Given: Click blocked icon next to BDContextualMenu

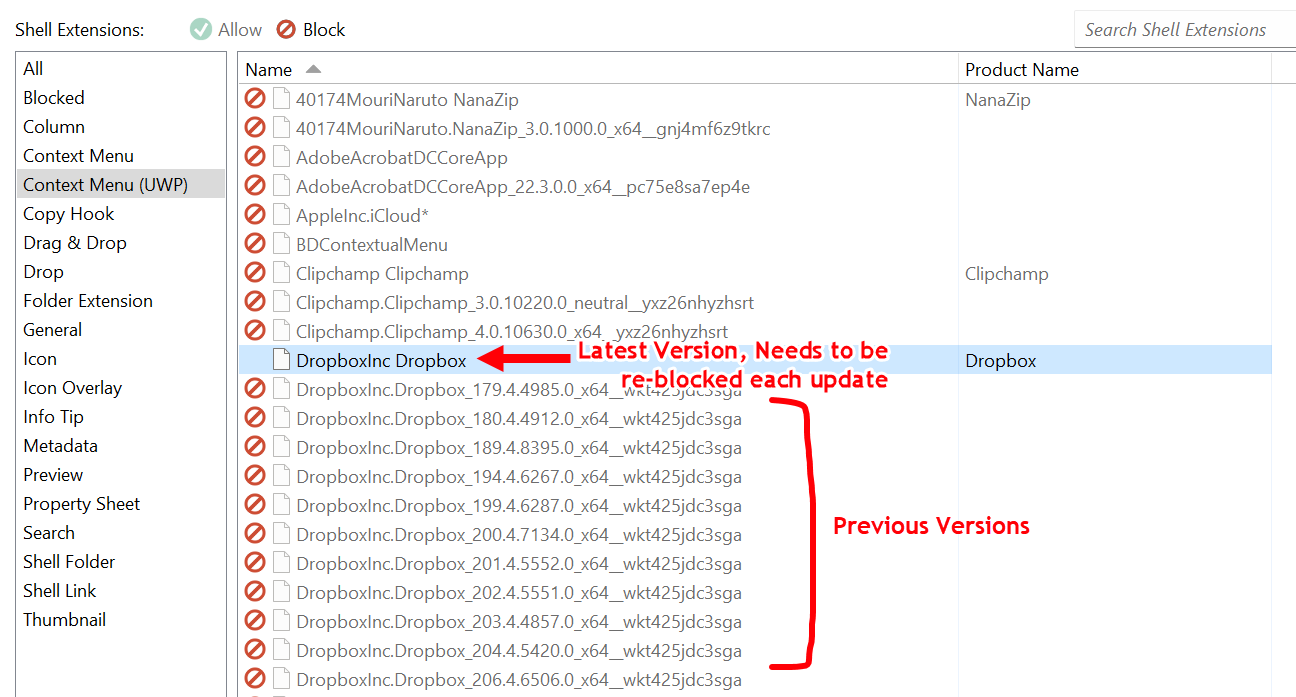Looking at the screenshot, I should coord(255,244).
